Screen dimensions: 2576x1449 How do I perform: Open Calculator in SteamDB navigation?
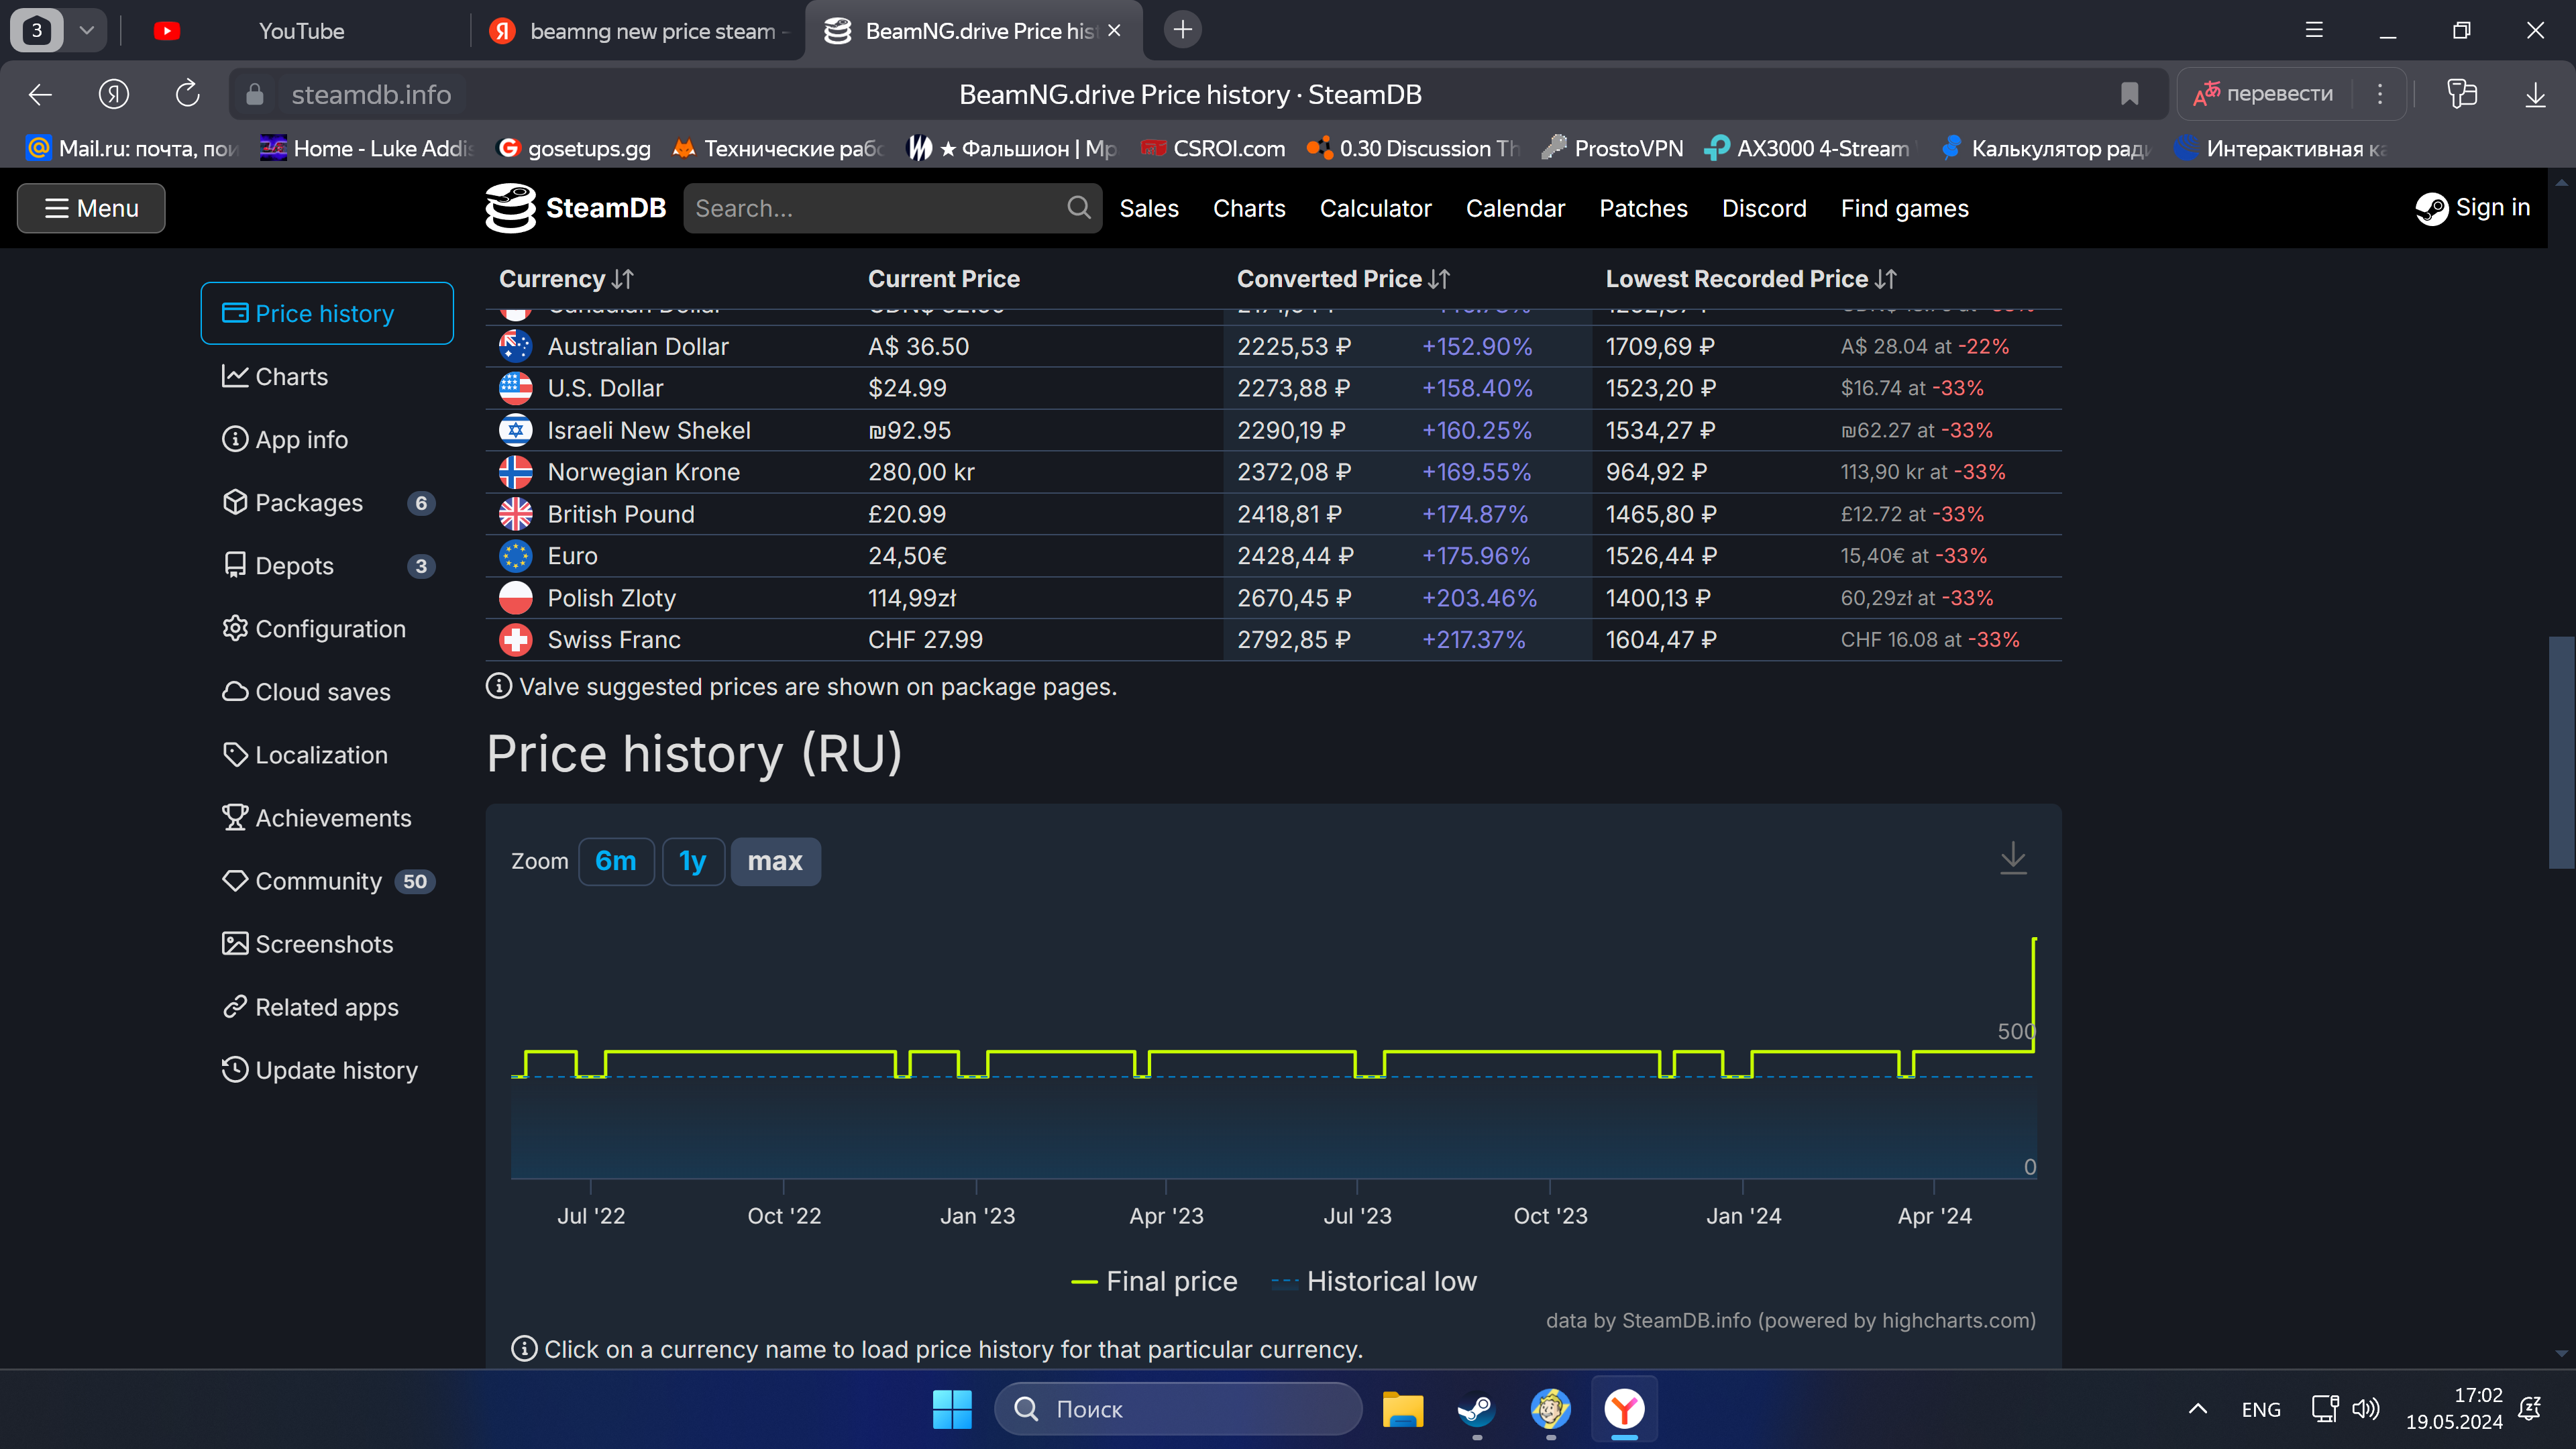(1375, 208)
